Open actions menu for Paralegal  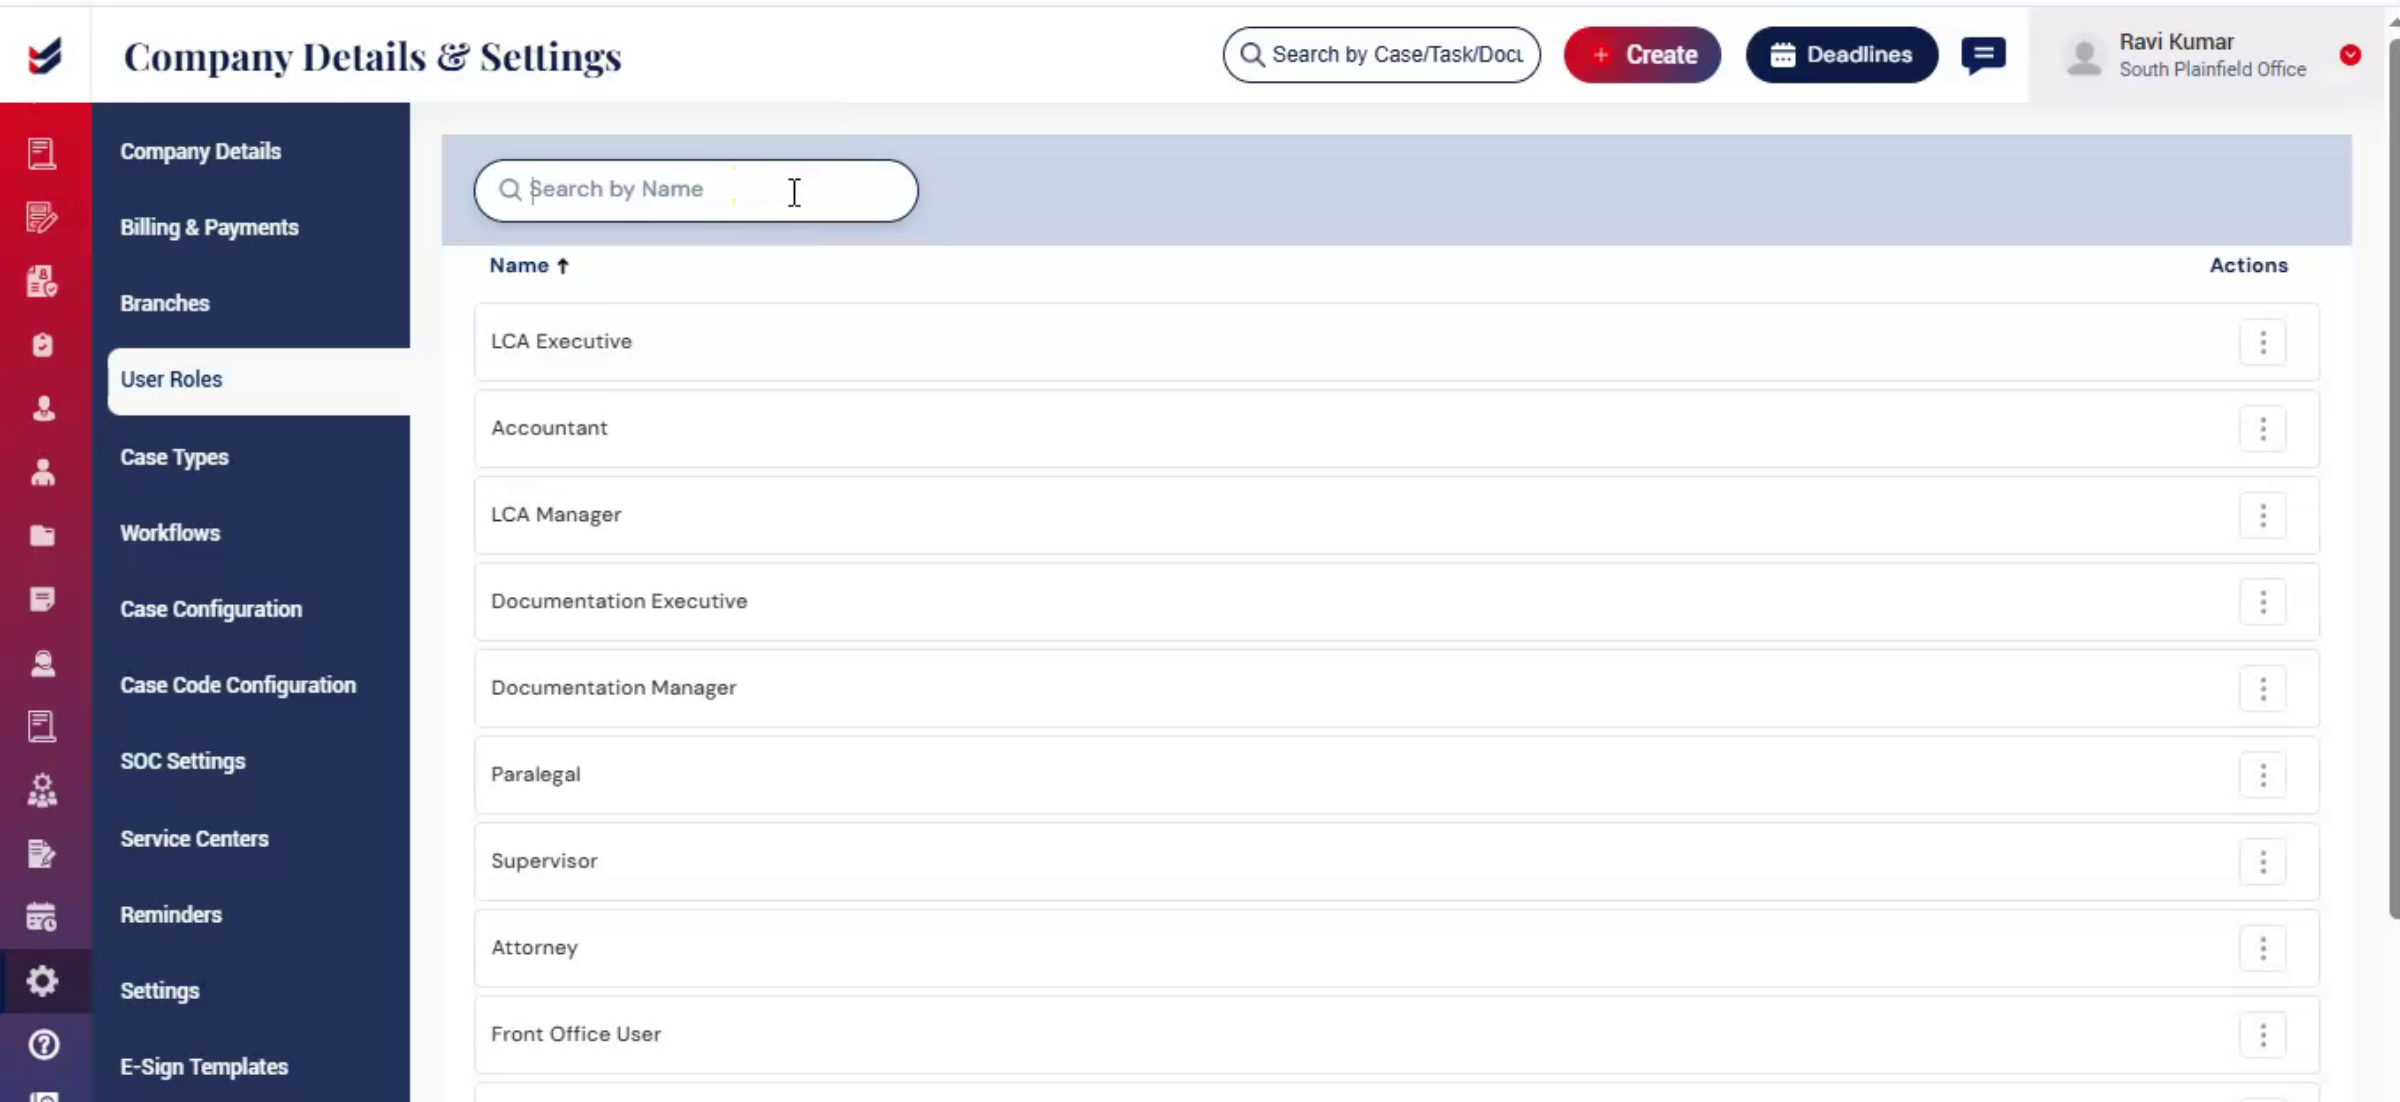coord(2263,776)
